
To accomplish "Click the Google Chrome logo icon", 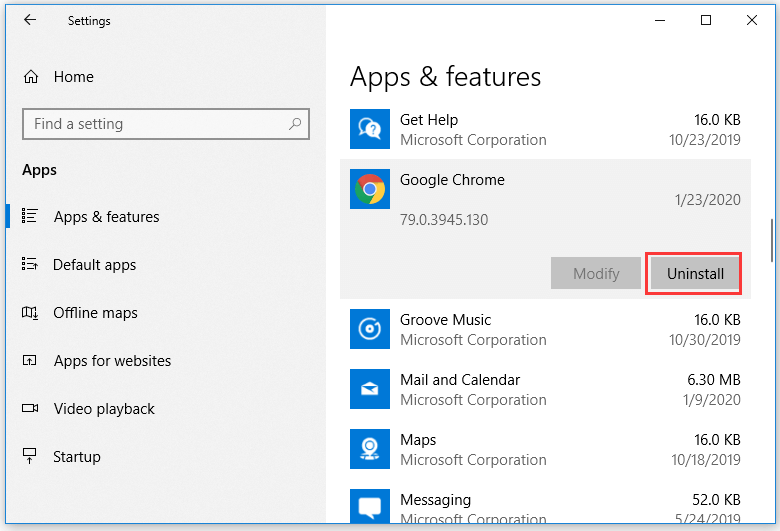I will click(x=370, y=189).
